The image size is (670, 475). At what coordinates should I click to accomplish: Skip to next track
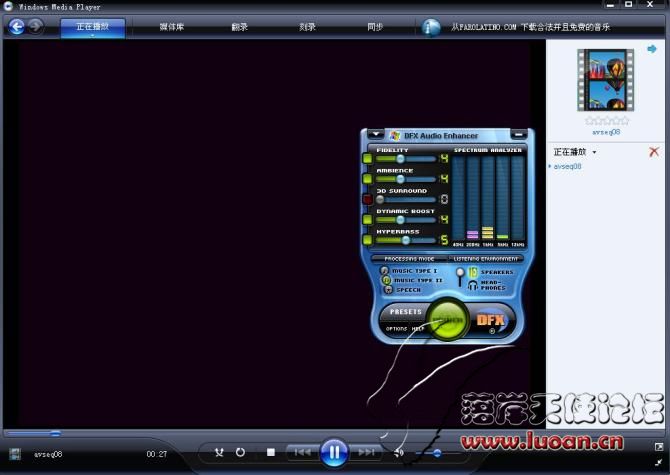coord(366,452)
